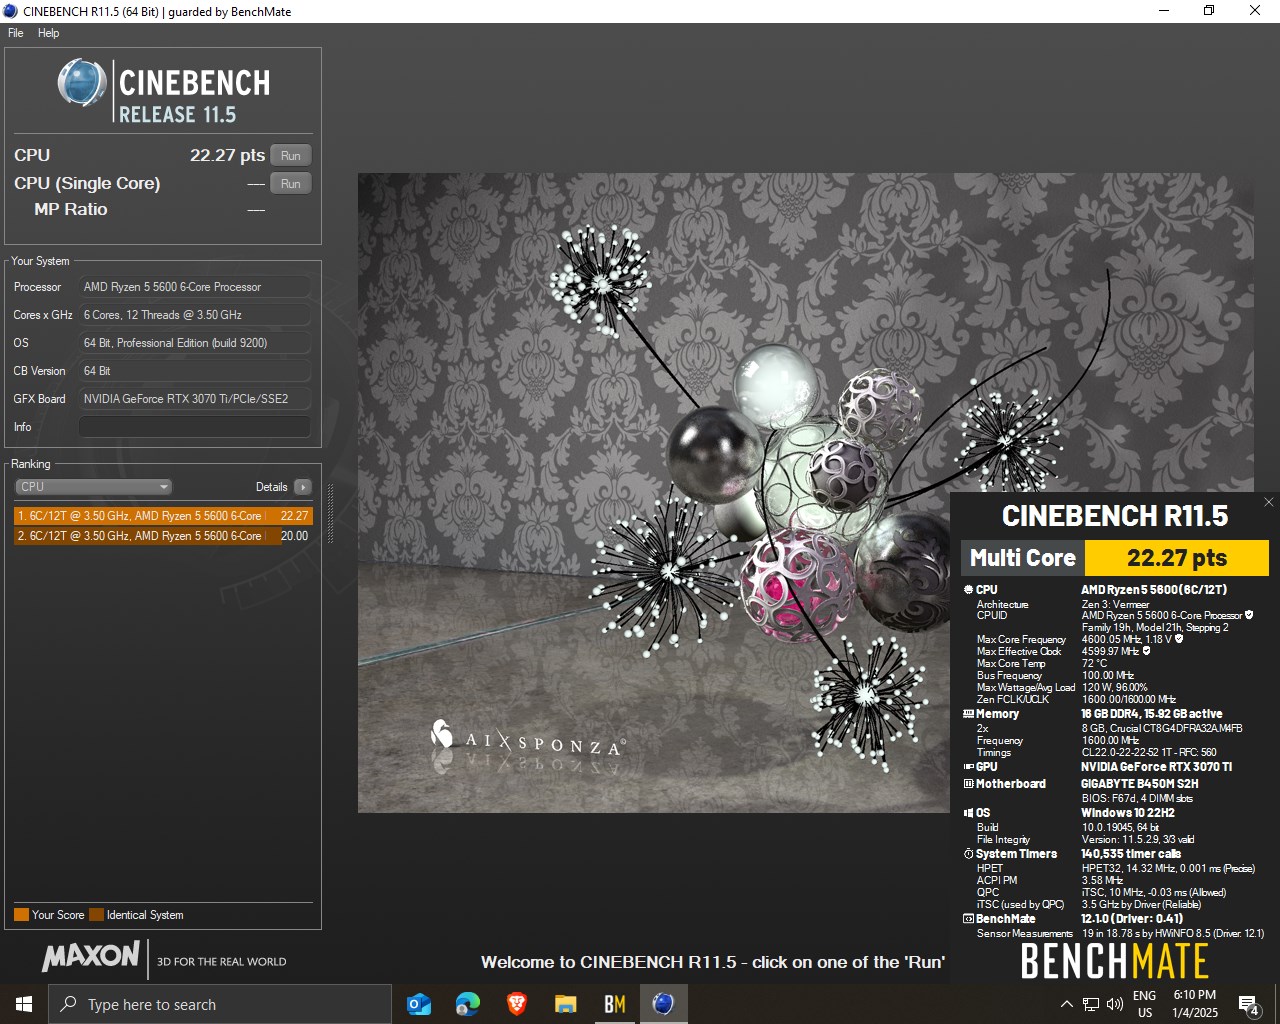
Task: Click the orange Your Score legend swatch
Action: (x=21, y=915)
